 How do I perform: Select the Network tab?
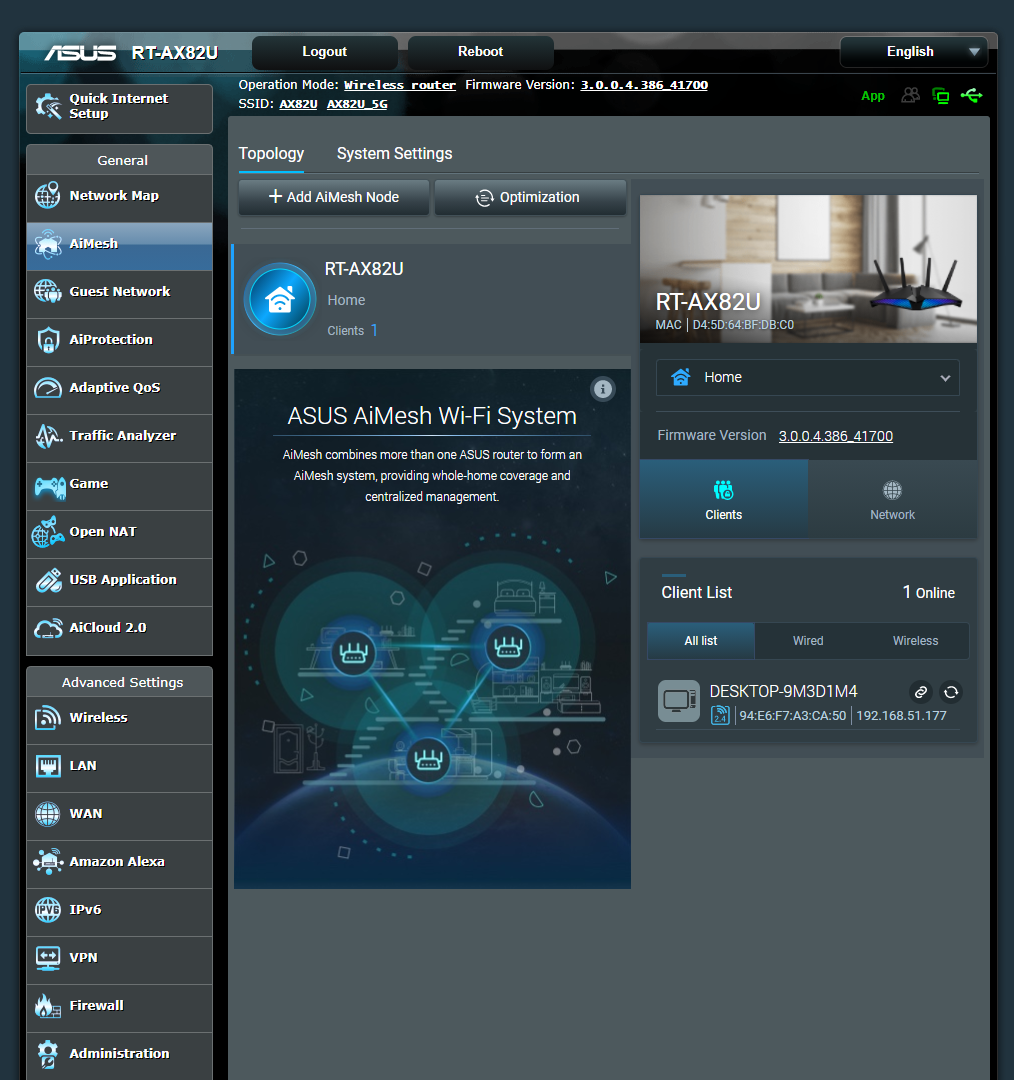tap(892, 499)
